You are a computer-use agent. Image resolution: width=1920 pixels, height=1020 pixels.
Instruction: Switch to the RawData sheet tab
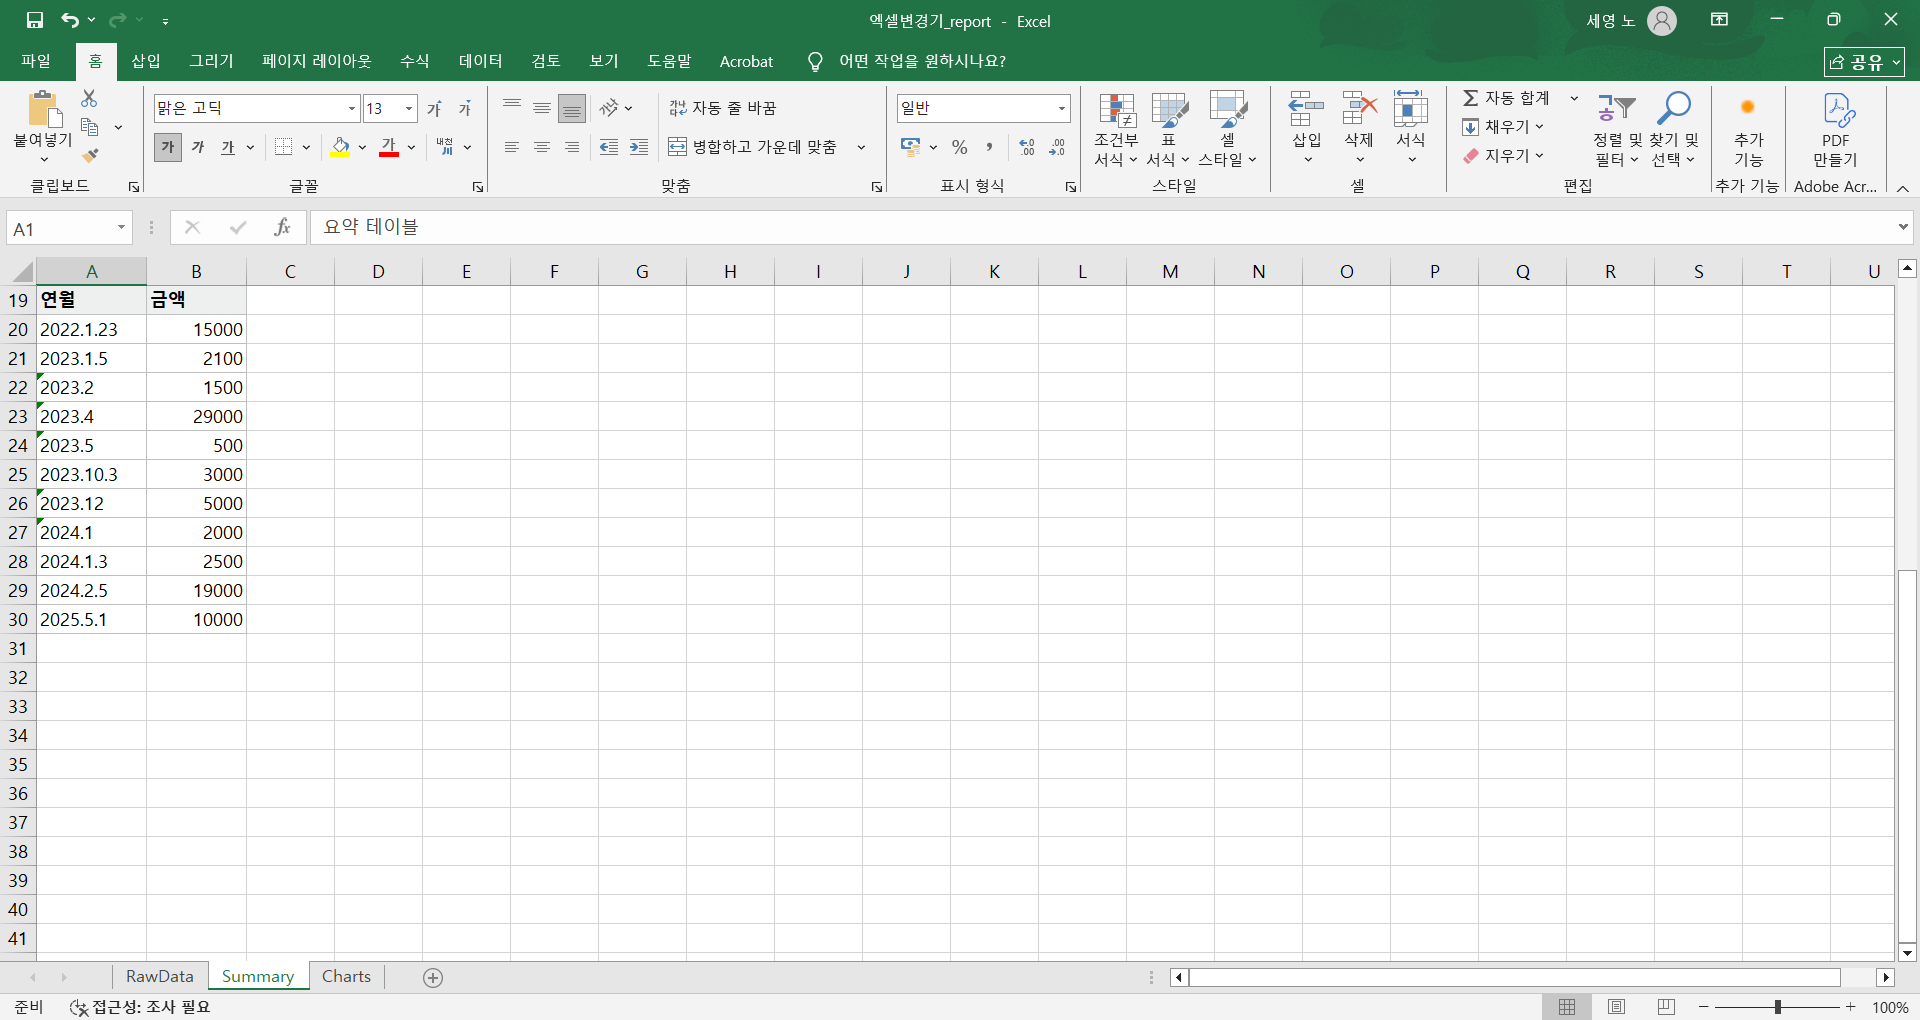[x=159, y=977]
